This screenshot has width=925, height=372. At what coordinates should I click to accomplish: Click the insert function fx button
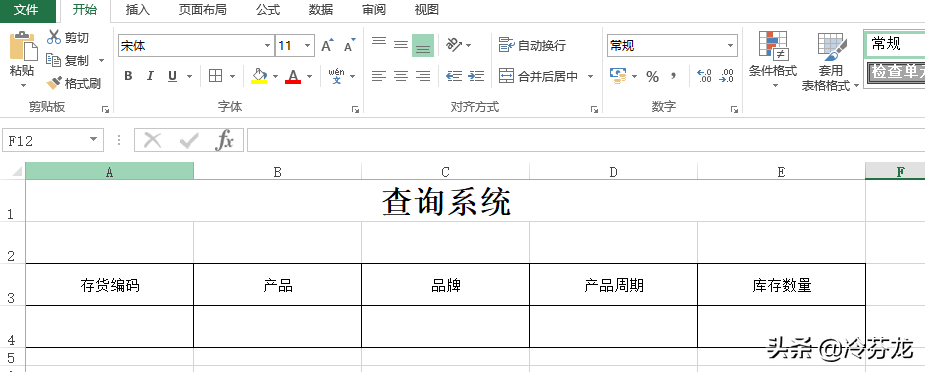point(225,140)
